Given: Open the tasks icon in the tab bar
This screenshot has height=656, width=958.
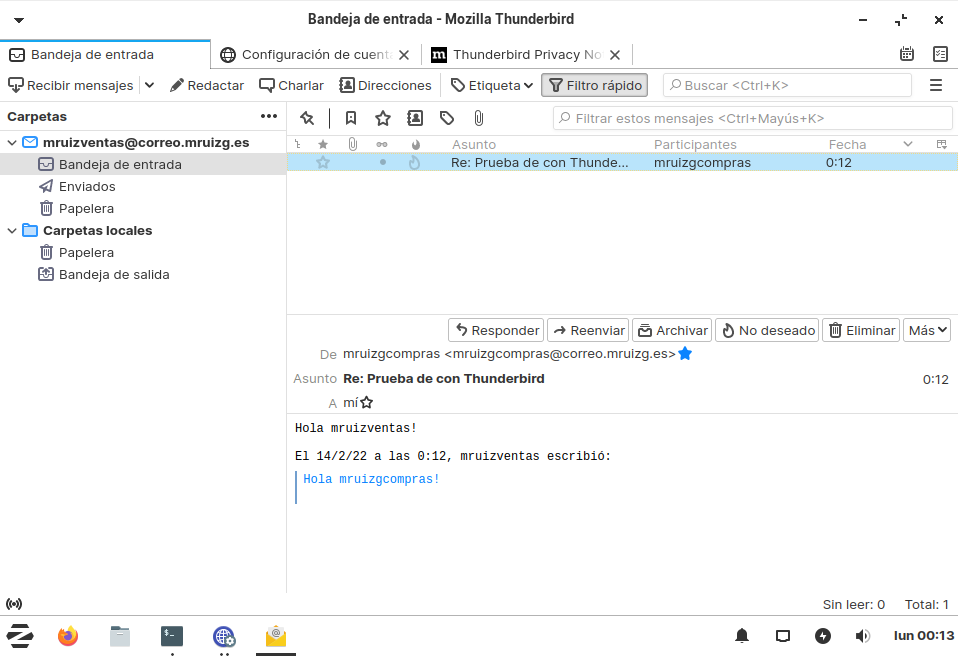Looking at the screenshot, I should 940,55.
